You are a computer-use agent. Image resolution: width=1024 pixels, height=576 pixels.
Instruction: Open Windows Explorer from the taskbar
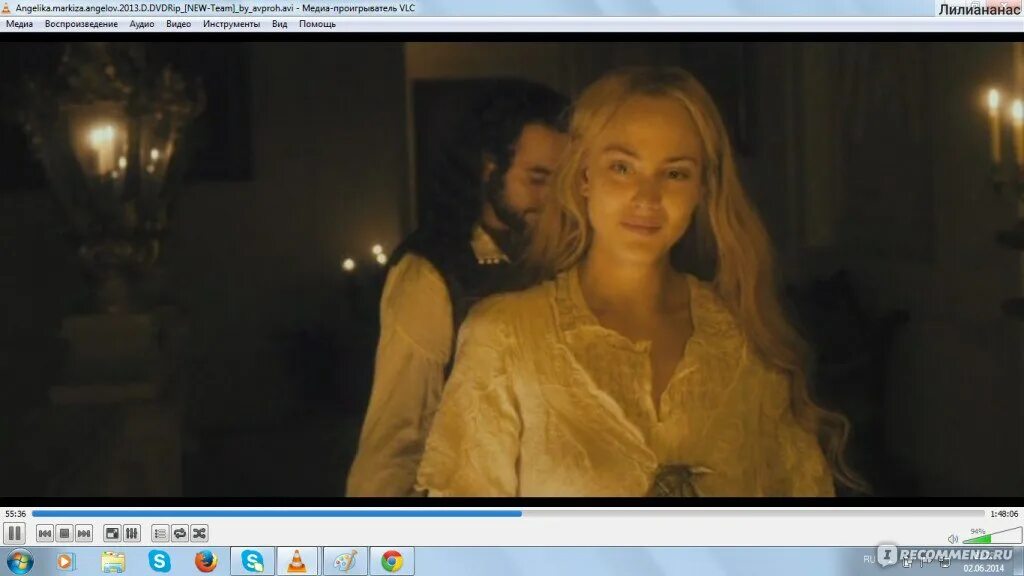112,562
